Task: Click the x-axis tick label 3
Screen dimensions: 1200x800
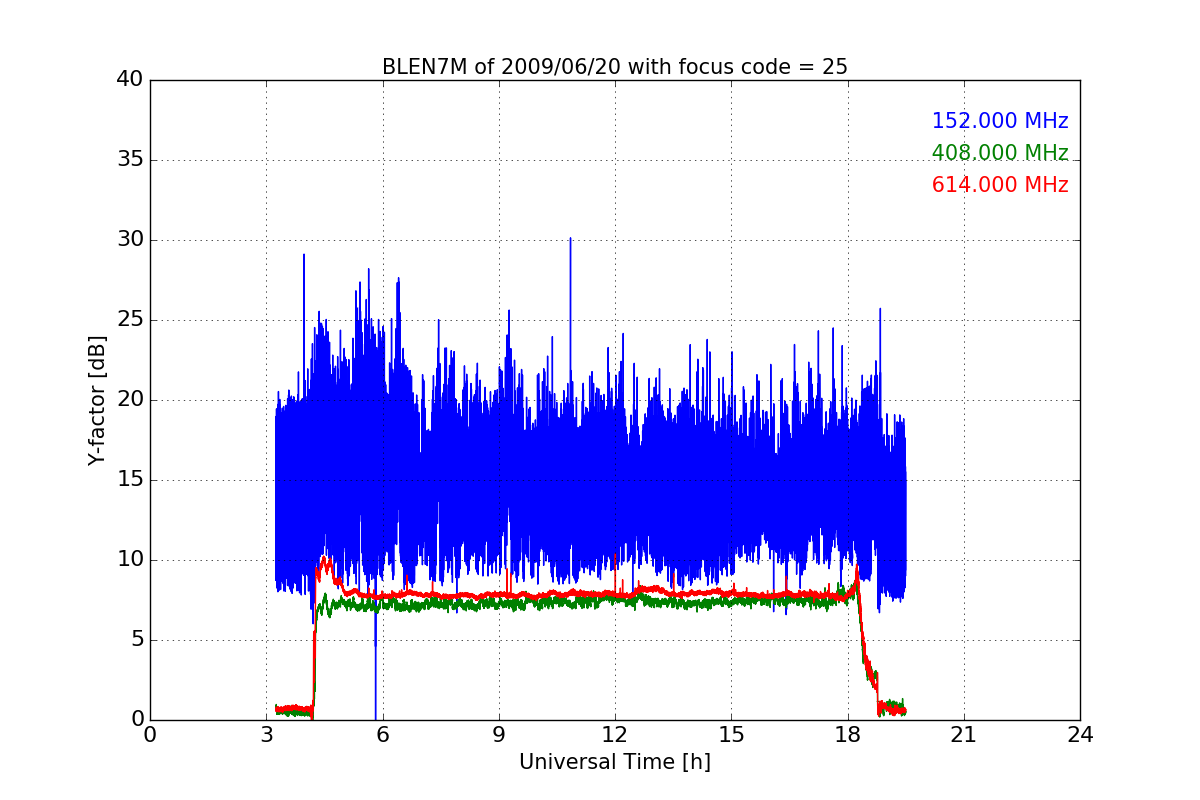Action: [267, 734]
